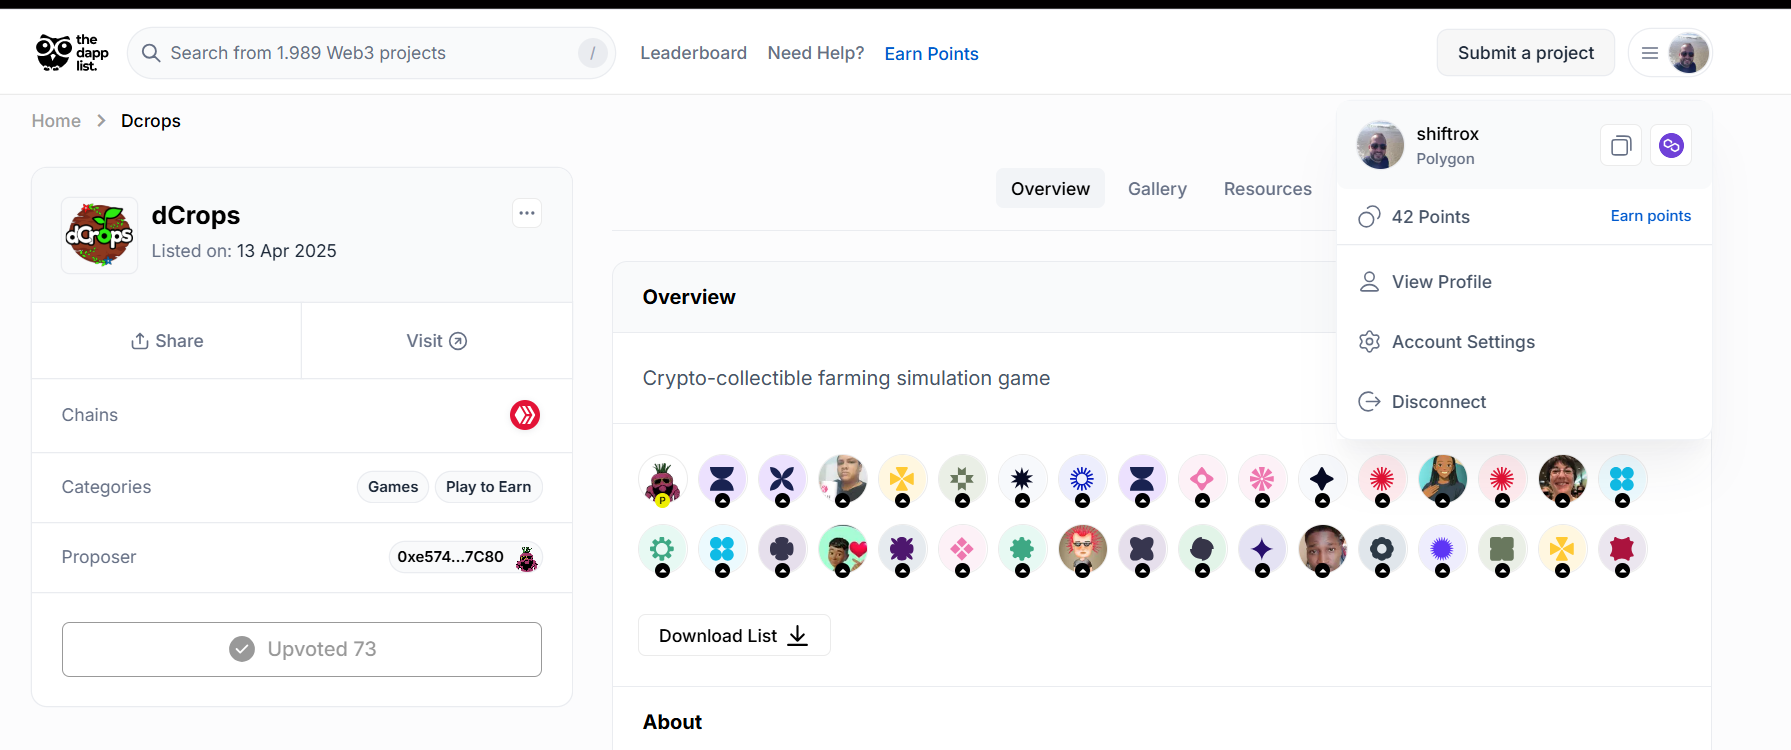Go to Home breadcrumb
This screenshot has width=1791, height=750.
click(56, 121)
